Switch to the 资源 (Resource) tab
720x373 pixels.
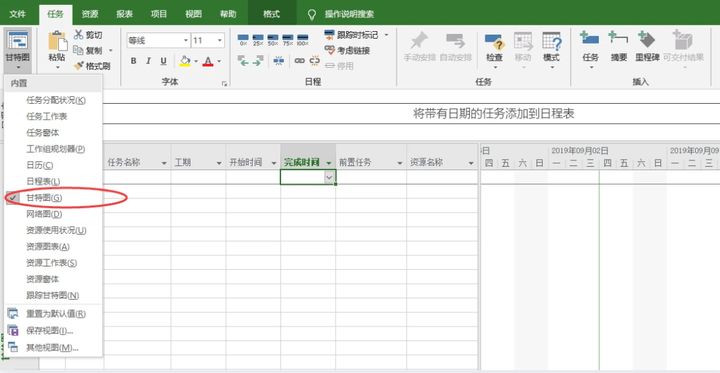(90, 14)
